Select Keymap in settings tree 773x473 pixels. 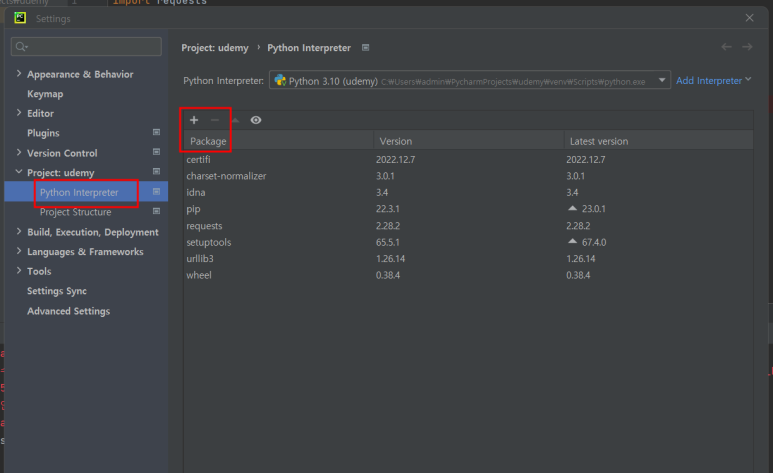click(45, 94)
